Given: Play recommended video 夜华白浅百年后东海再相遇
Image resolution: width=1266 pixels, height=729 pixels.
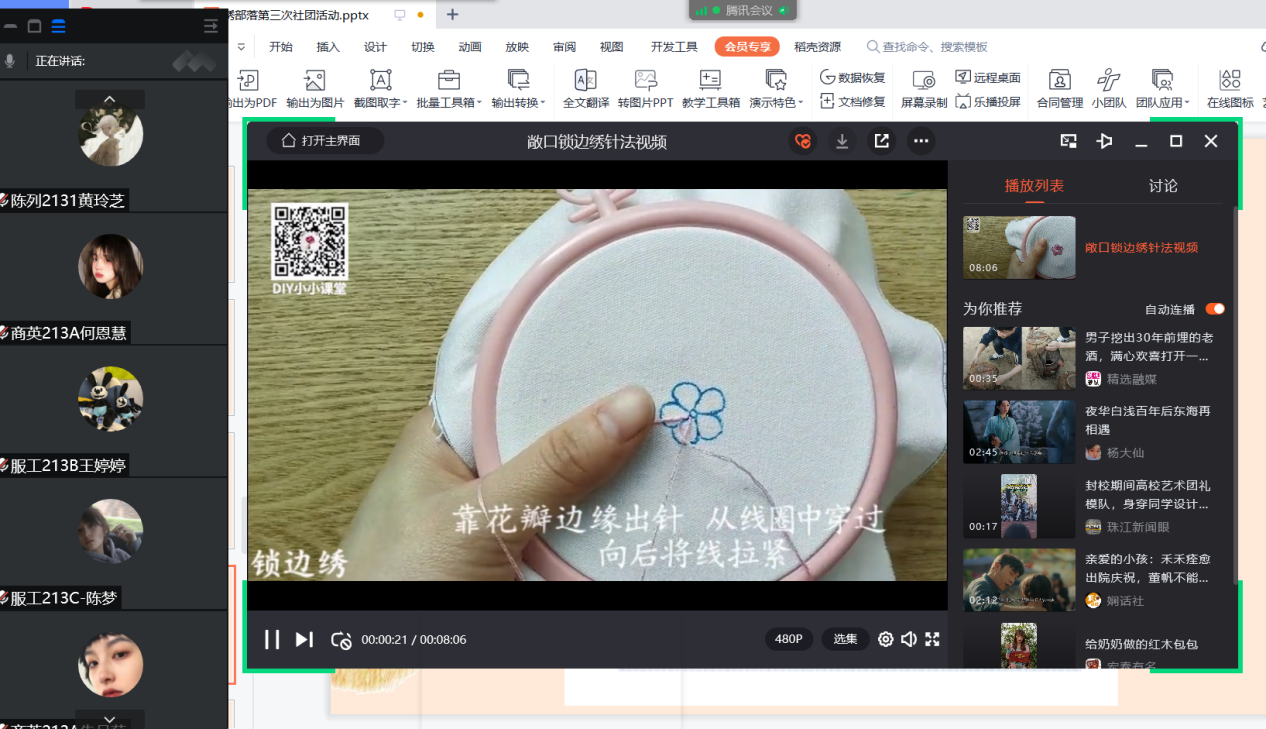Looking at the screenshot, I should 1148,419.
